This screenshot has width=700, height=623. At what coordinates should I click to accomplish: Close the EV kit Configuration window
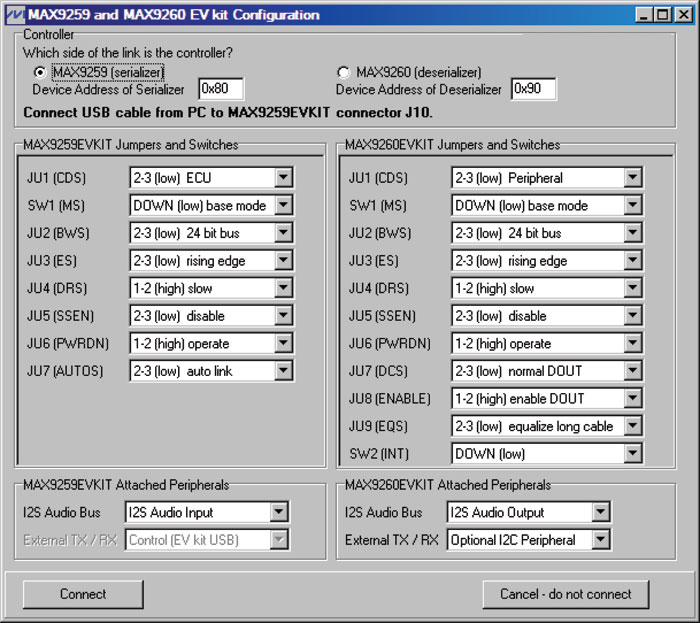684,15
